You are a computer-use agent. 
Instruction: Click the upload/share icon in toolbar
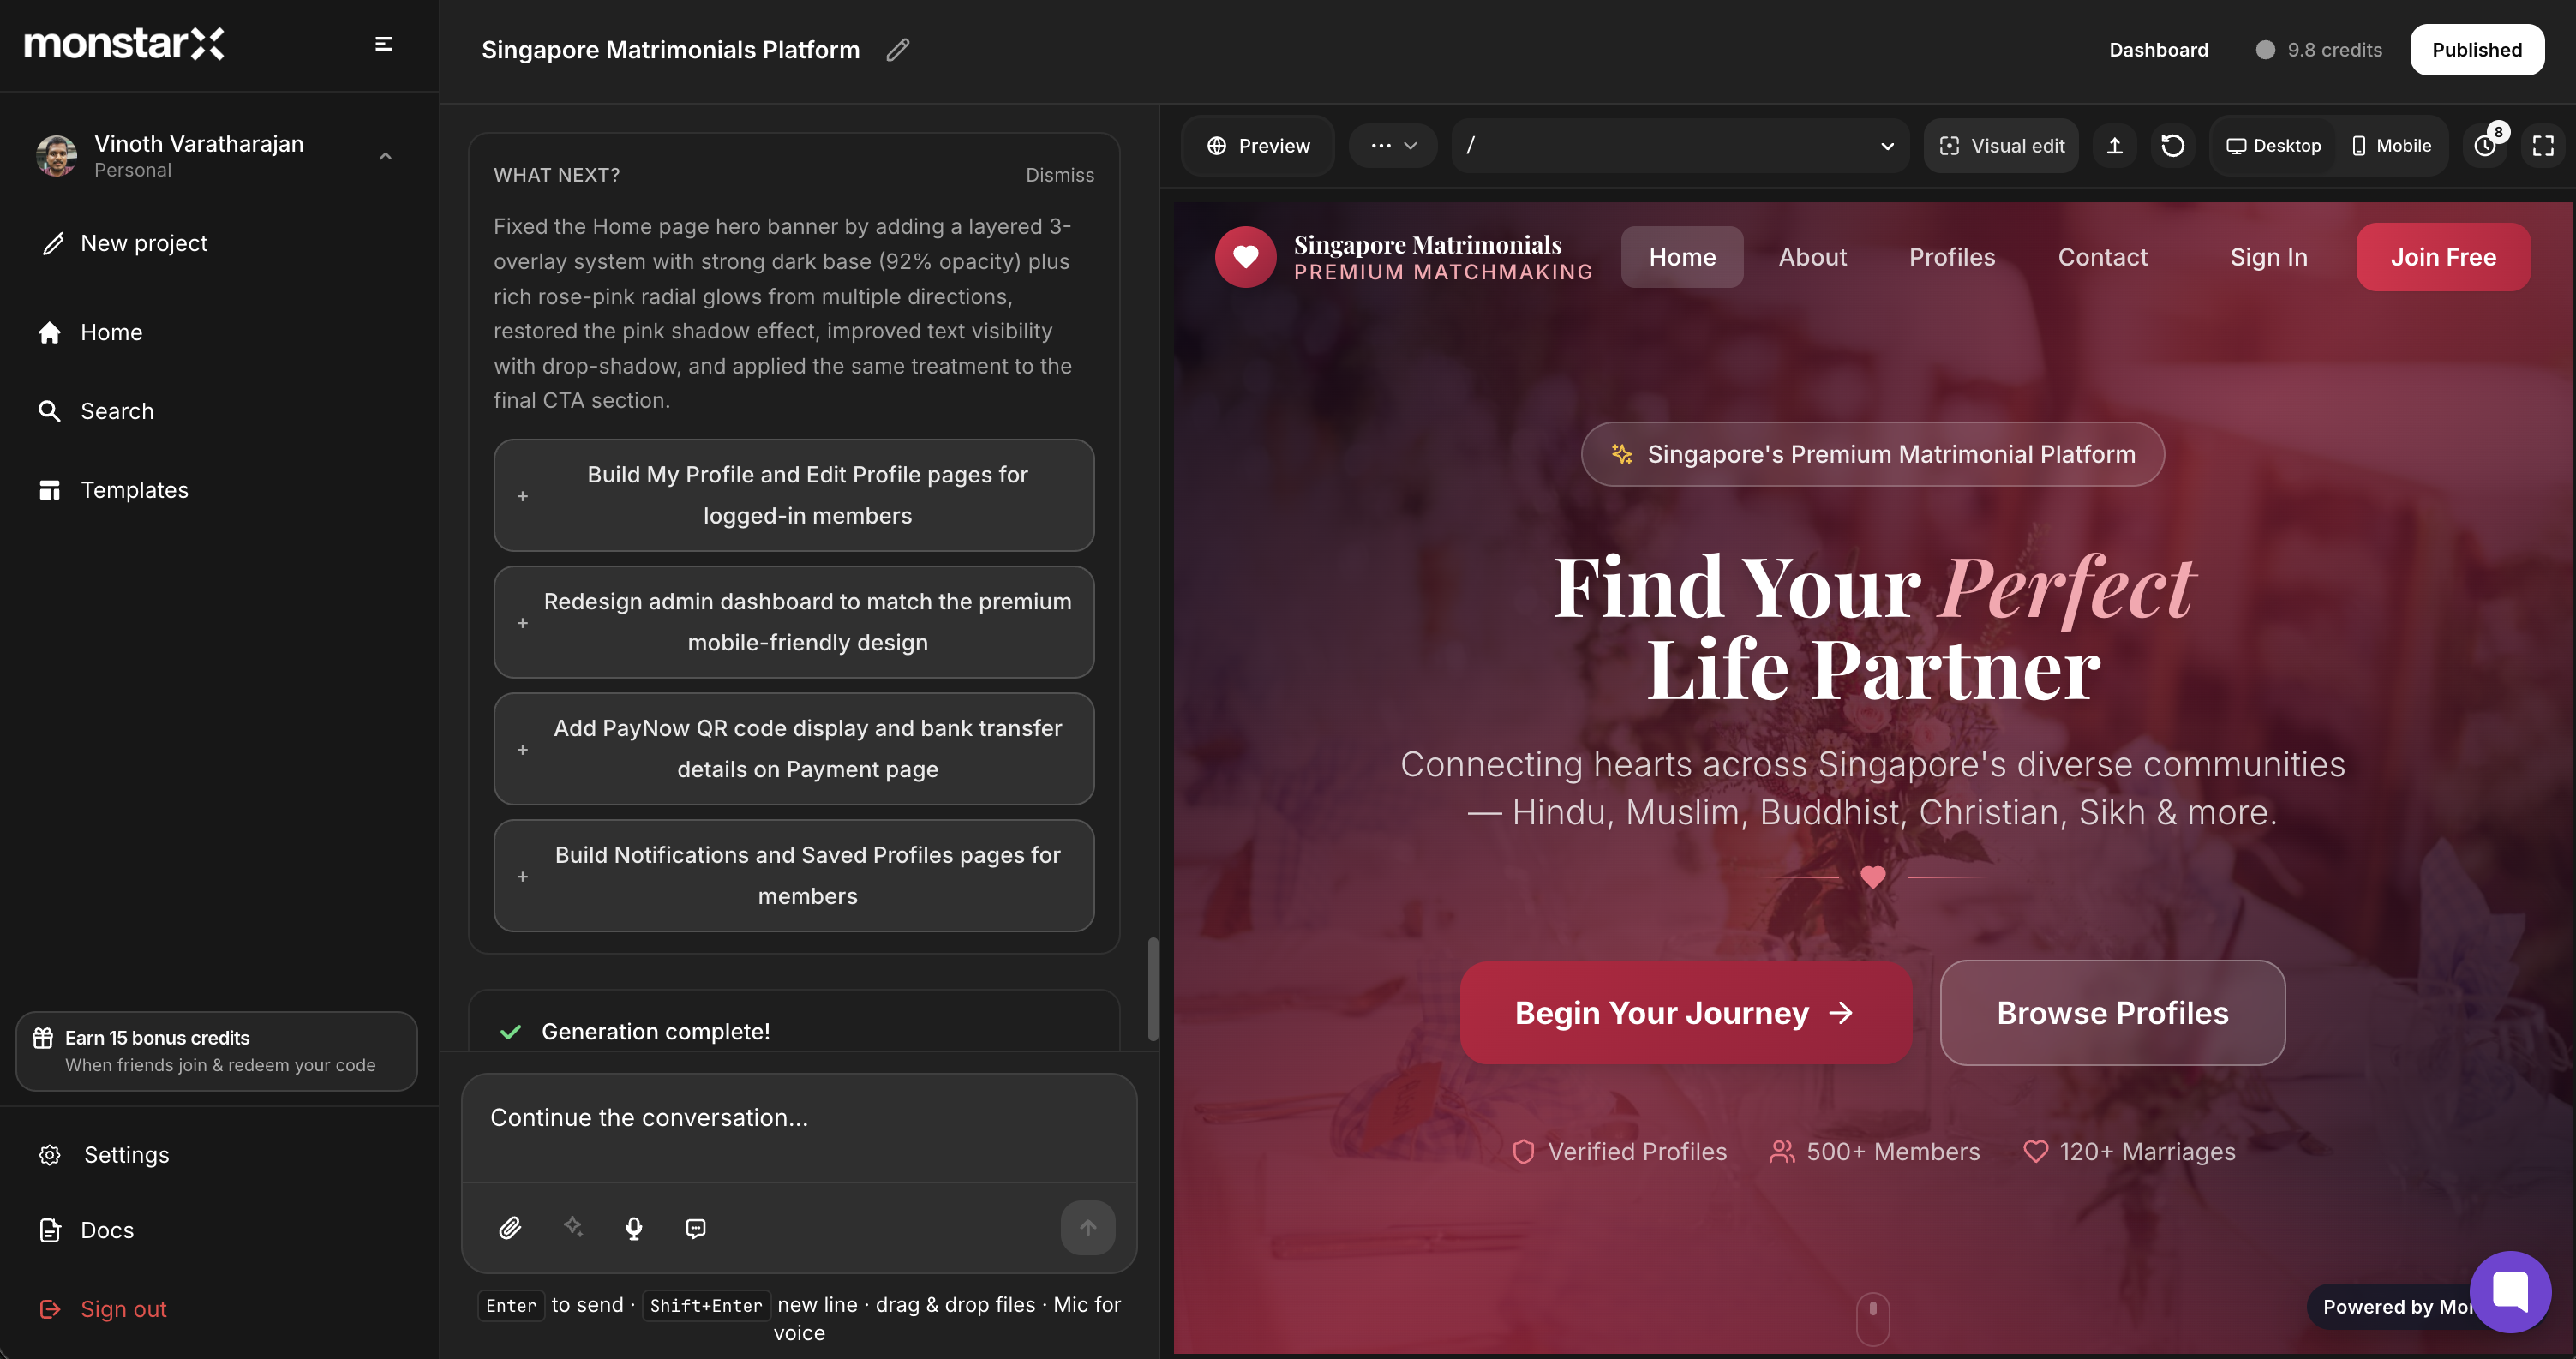click(2114, 146)
